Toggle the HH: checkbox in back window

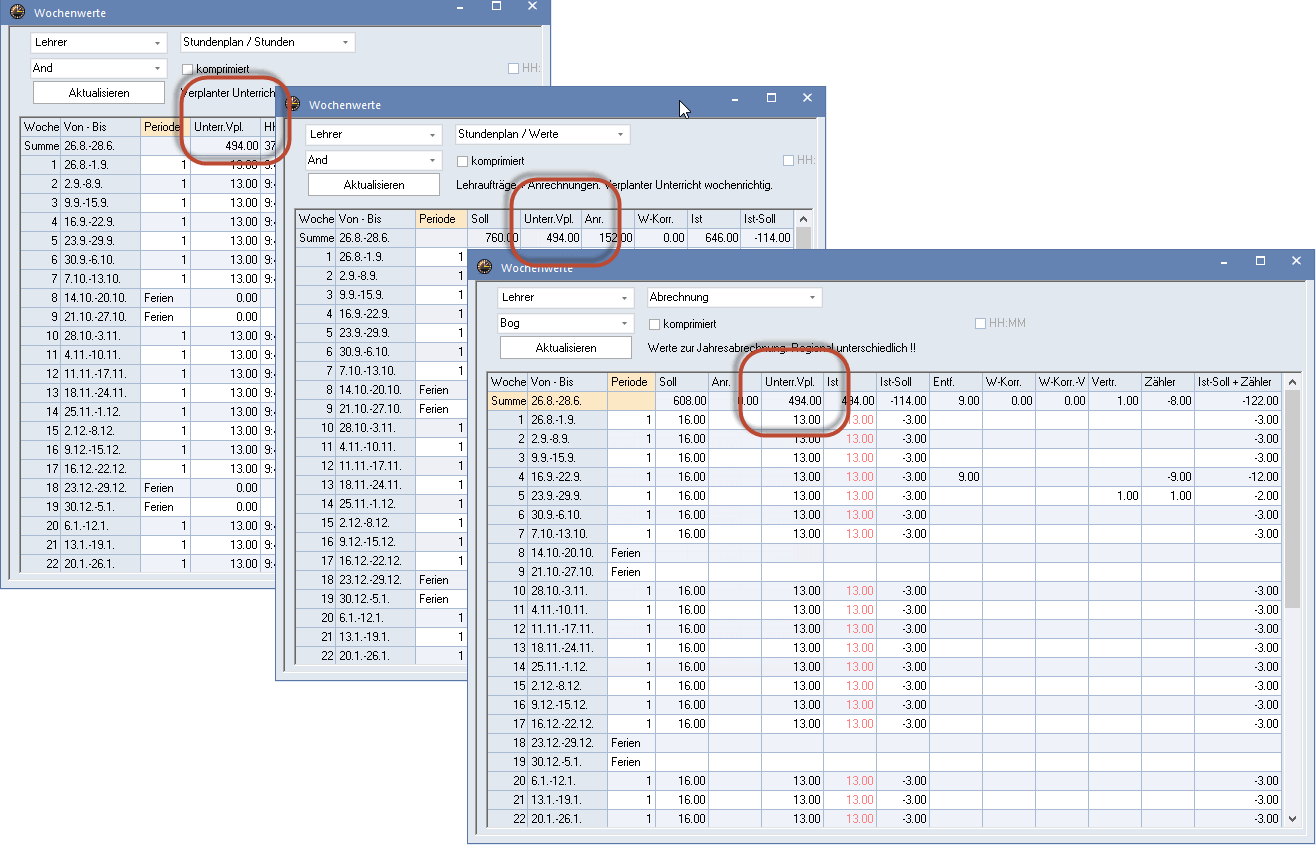tap(513, 68)
